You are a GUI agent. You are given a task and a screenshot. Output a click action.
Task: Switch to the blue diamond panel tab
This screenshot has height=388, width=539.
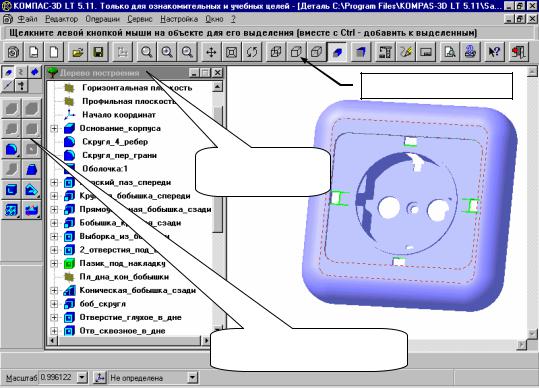click(35, 72)
